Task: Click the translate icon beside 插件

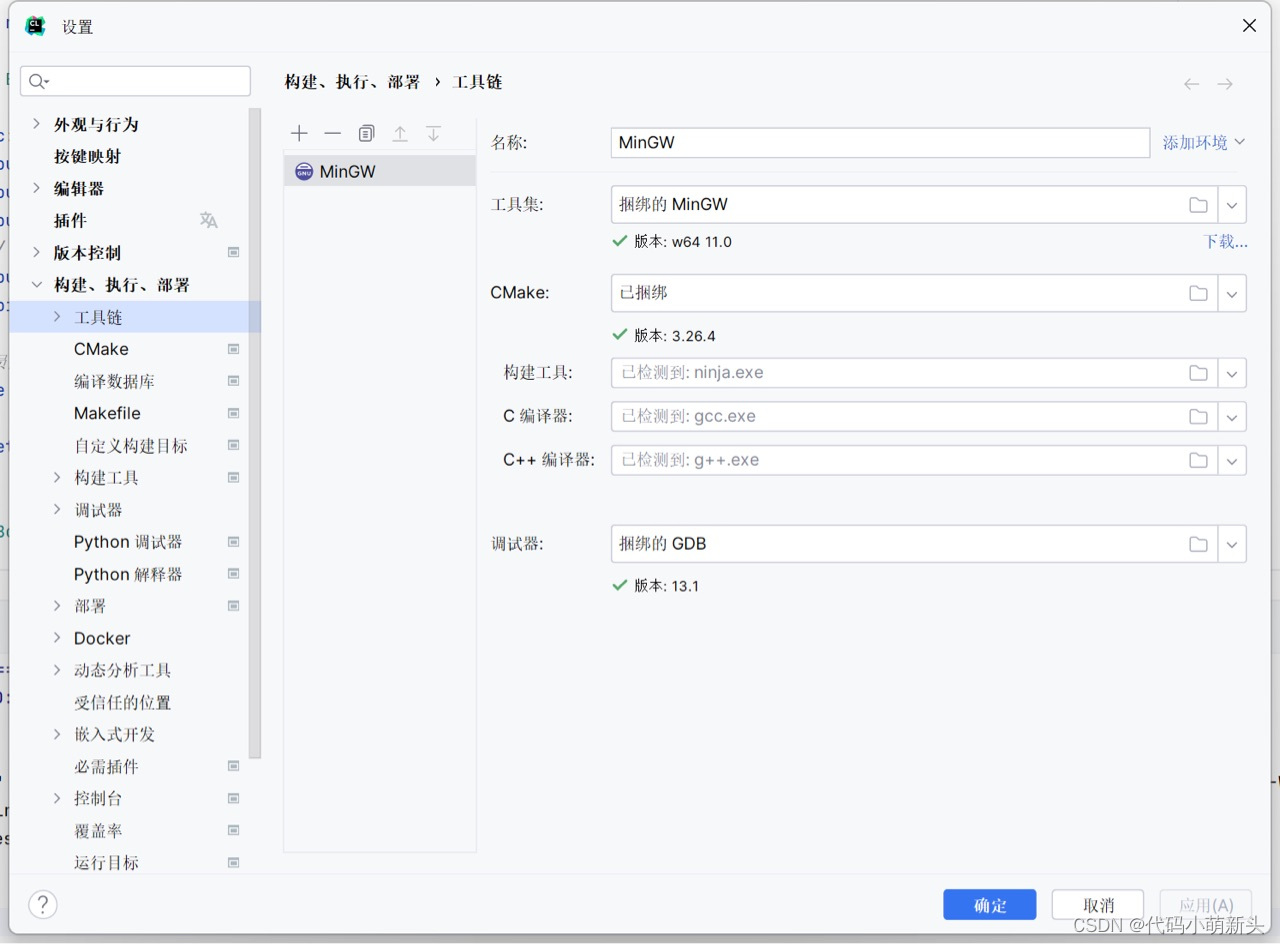Action: pyautogui.click(x=208, y=220)
